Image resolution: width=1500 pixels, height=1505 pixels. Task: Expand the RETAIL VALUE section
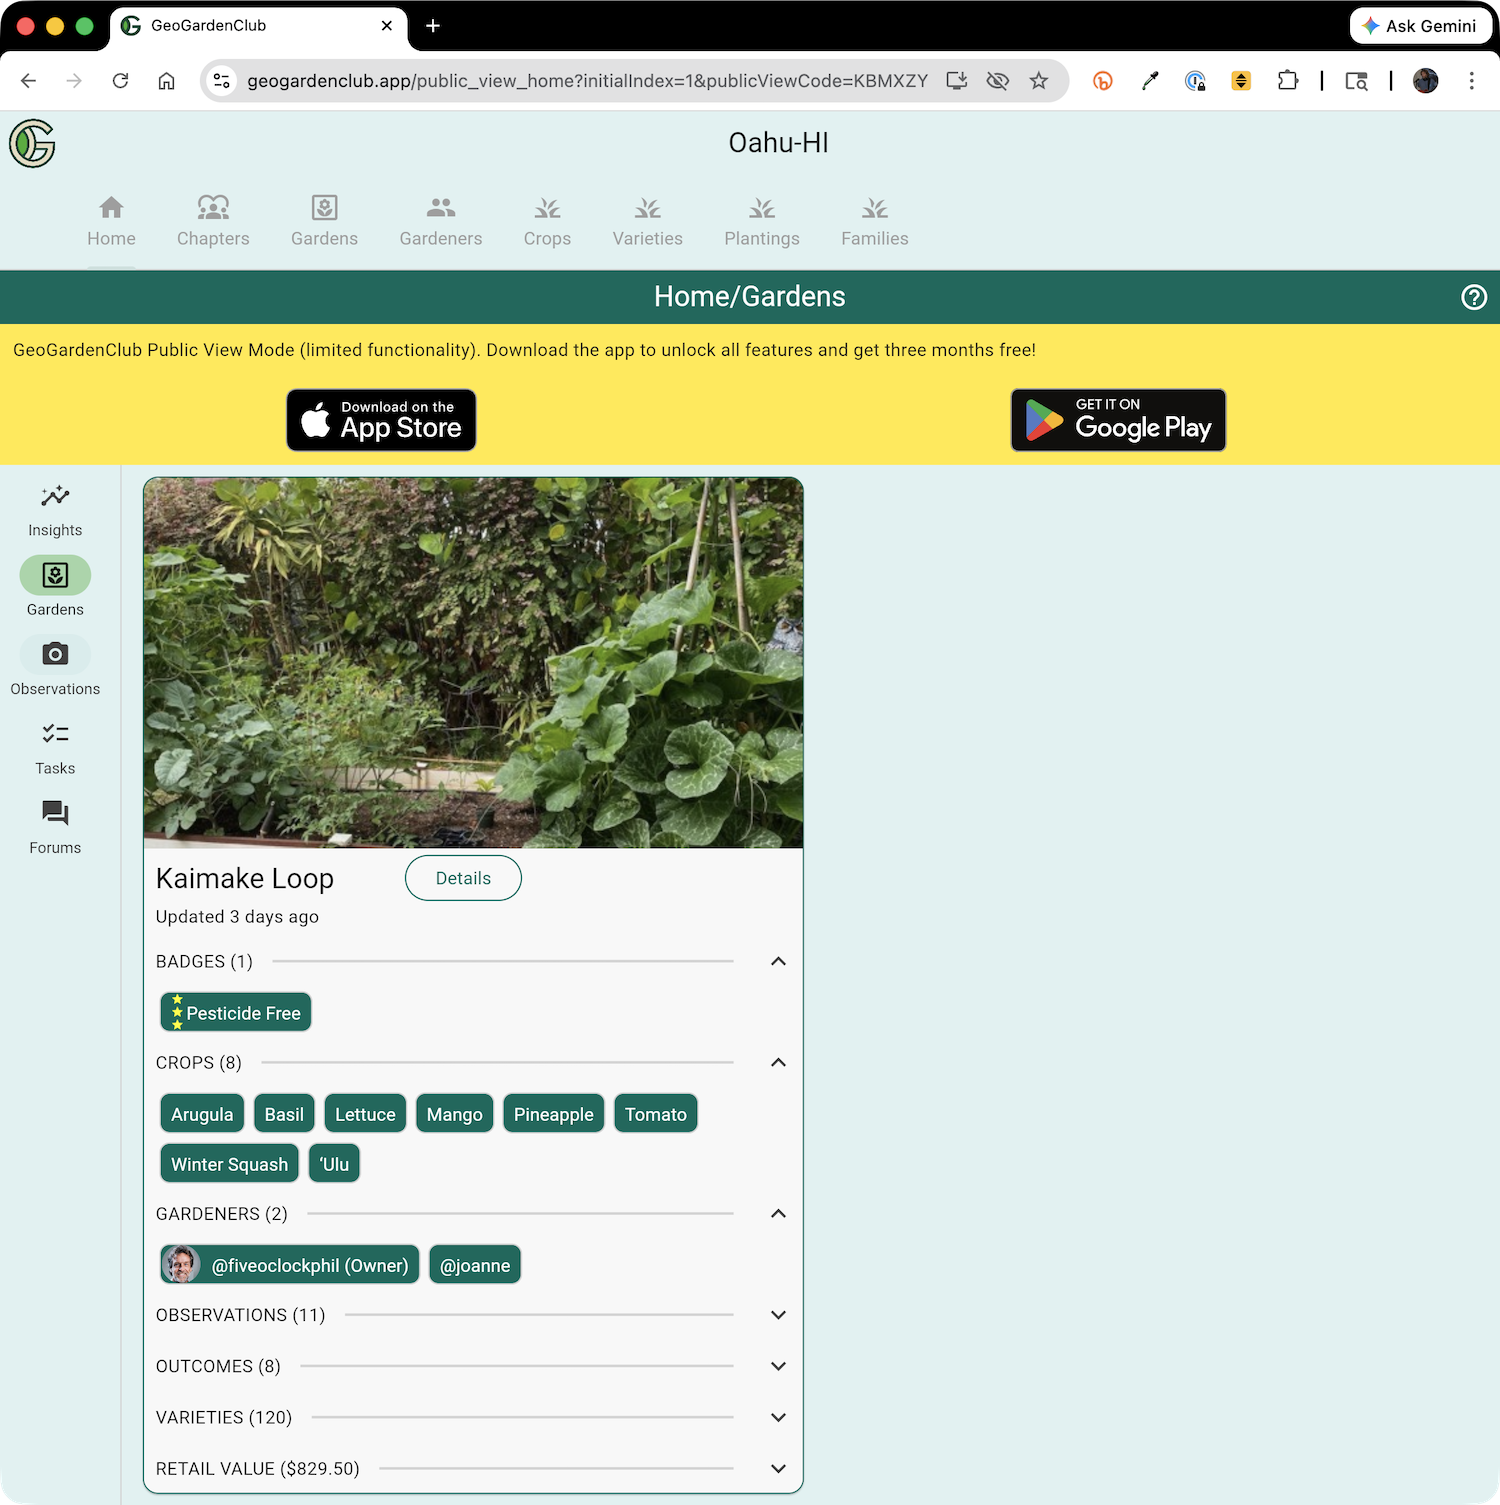click(x=778, y=1468)
